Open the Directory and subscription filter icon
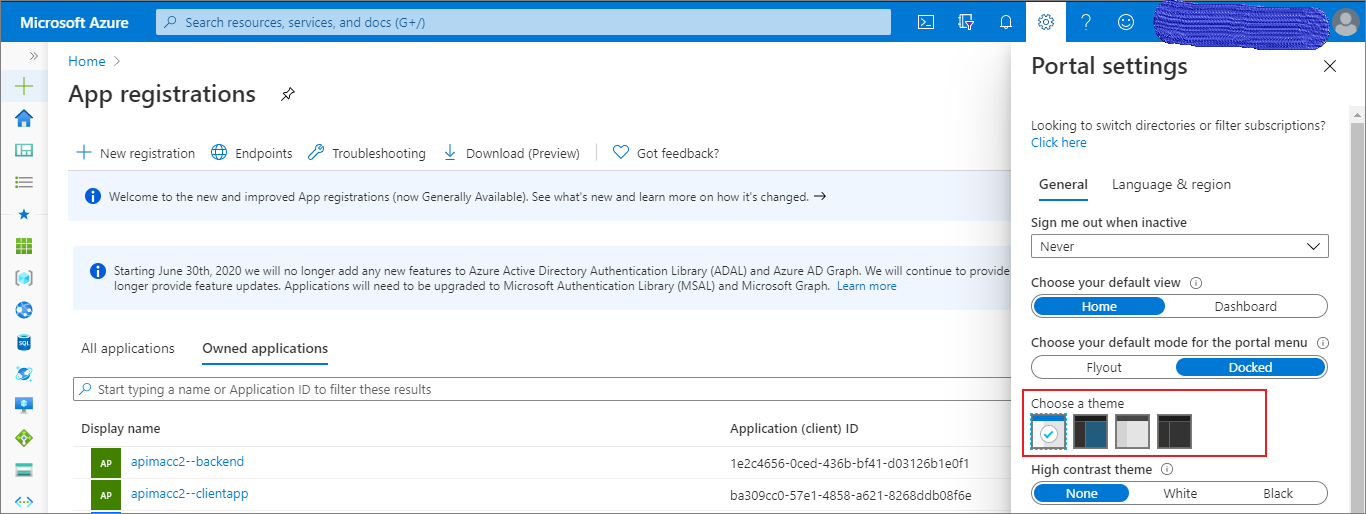Screen dimensions: 1366x514 coord(966,21)
